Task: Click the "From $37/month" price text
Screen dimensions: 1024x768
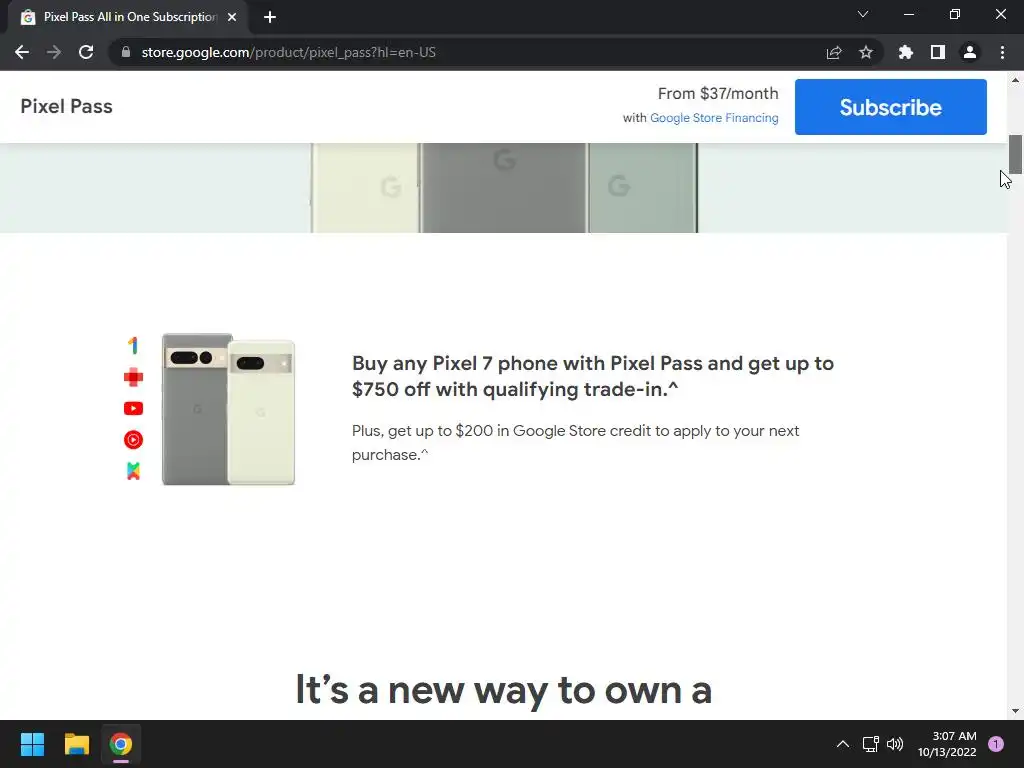Action: [718, 93]
